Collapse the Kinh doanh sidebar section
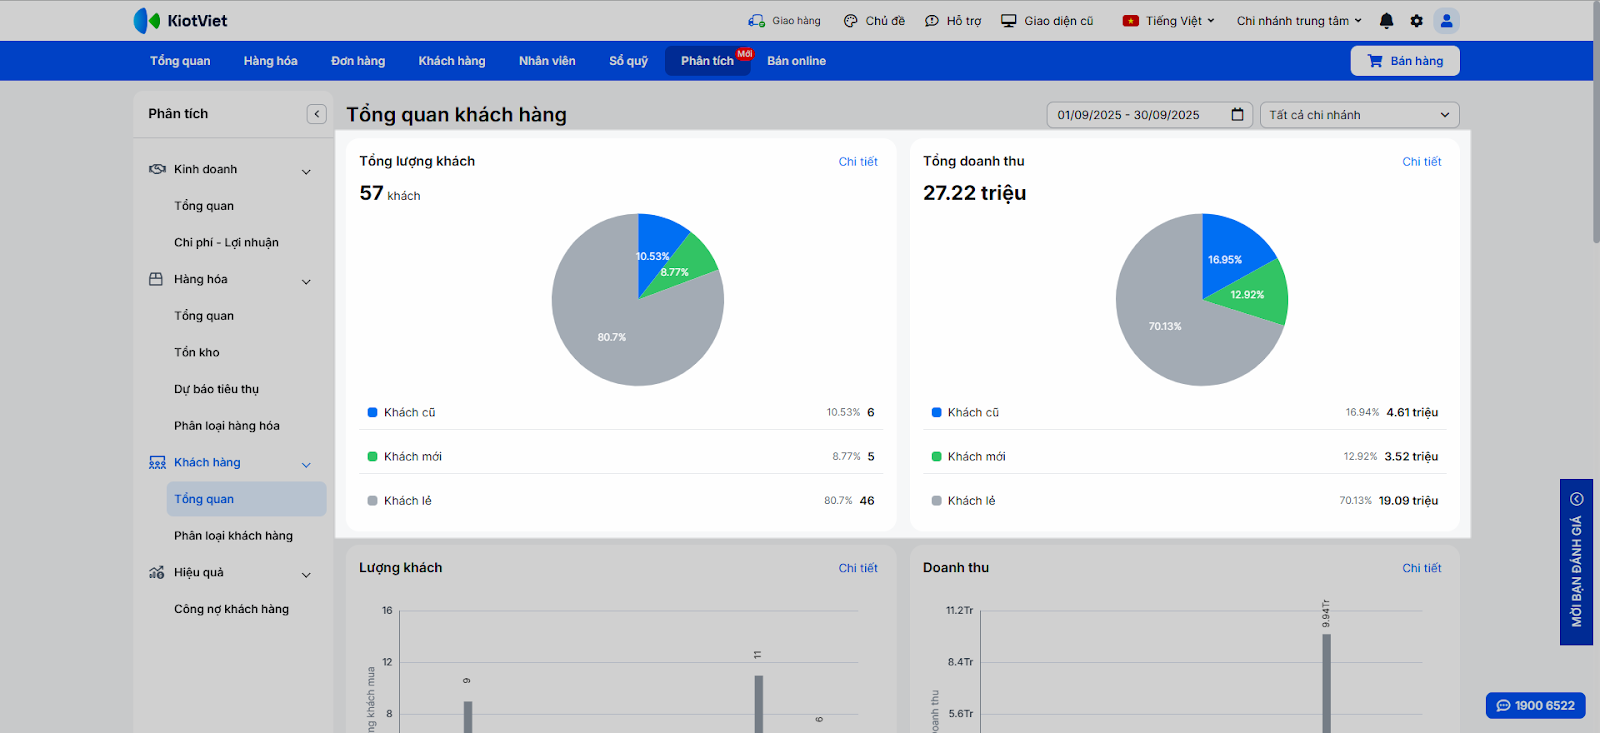1600x733 pixels. [306, 171]
